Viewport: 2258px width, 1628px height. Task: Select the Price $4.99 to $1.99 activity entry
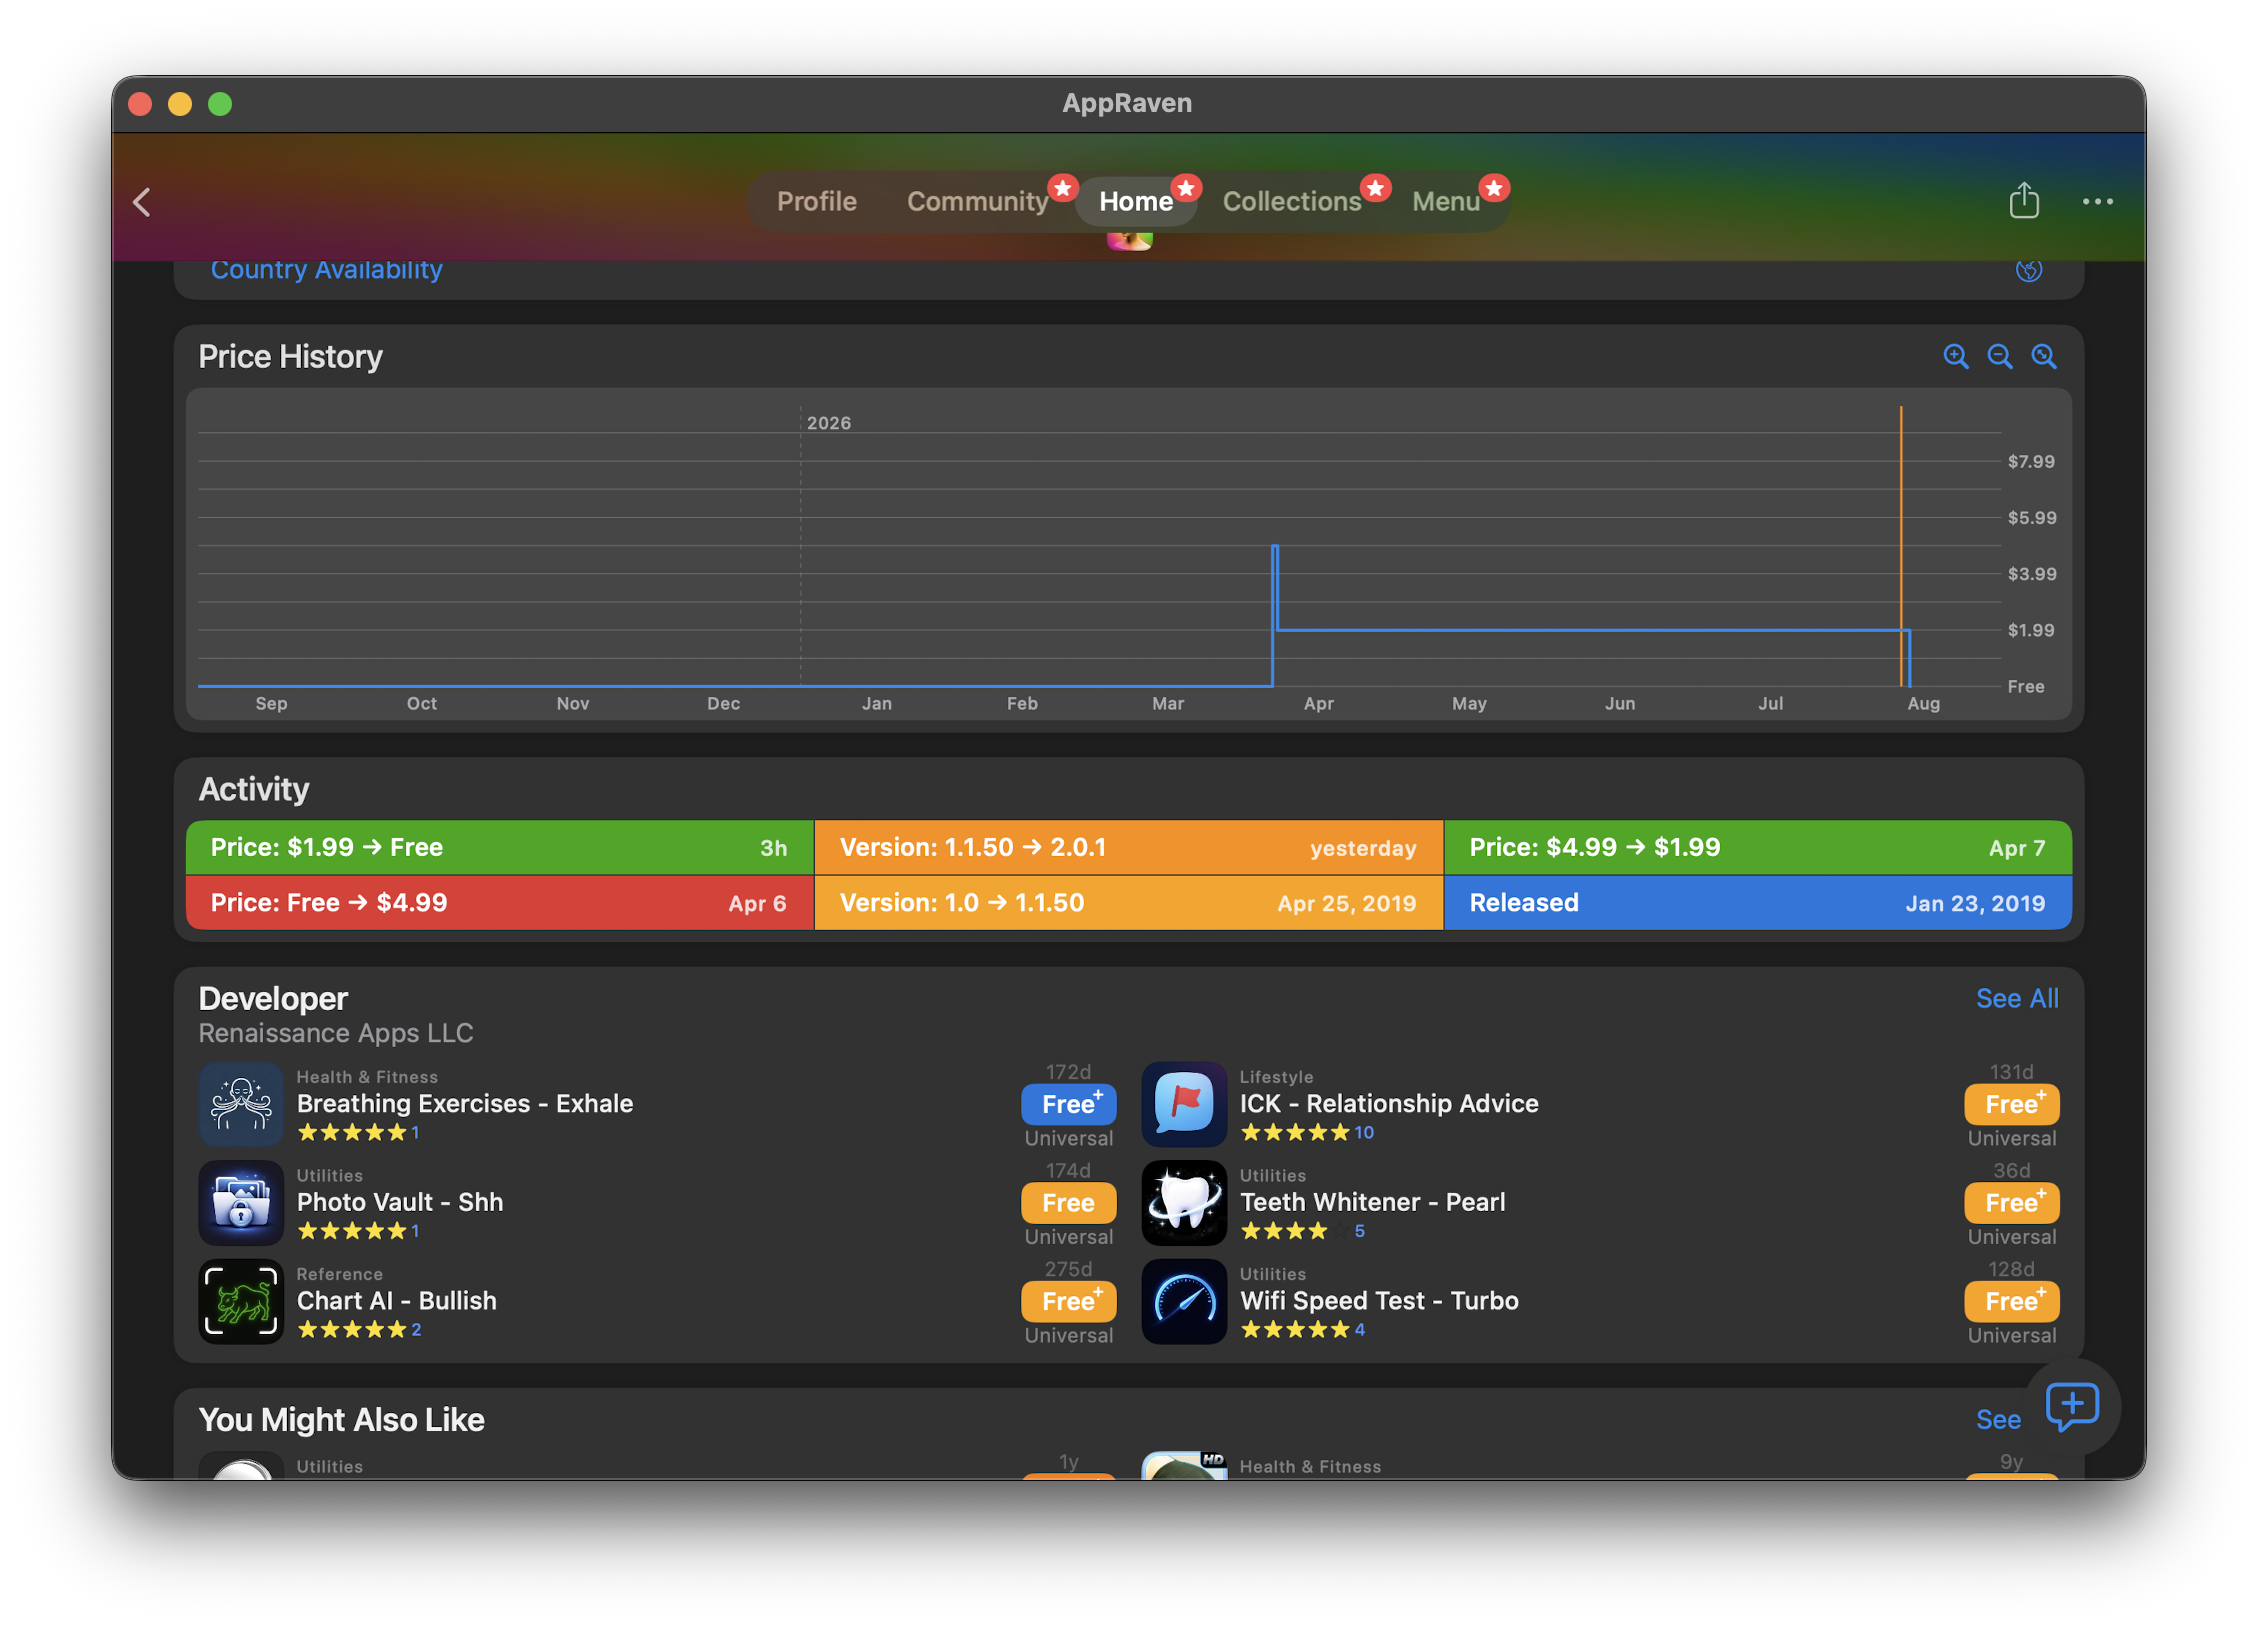pyautogui.click(x=1757, y=848)
